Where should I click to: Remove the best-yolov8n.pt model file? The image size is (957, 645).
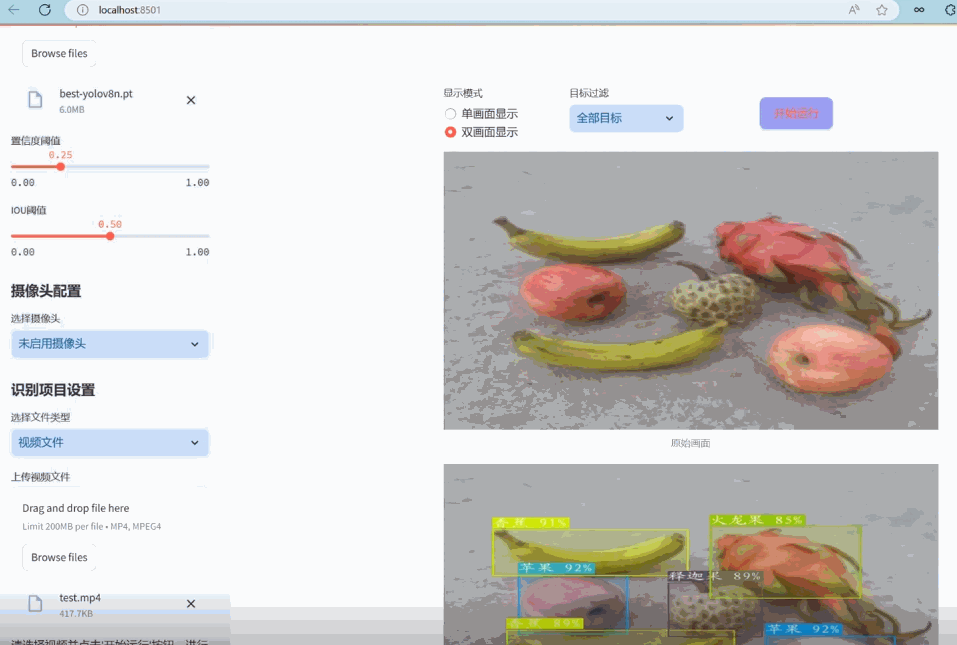191,100
